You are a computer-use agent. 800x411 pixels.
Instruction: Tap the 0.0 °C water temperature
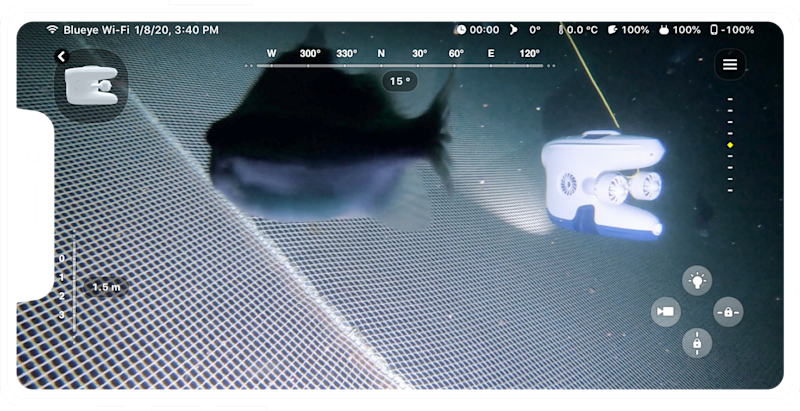tap(582, 30)
